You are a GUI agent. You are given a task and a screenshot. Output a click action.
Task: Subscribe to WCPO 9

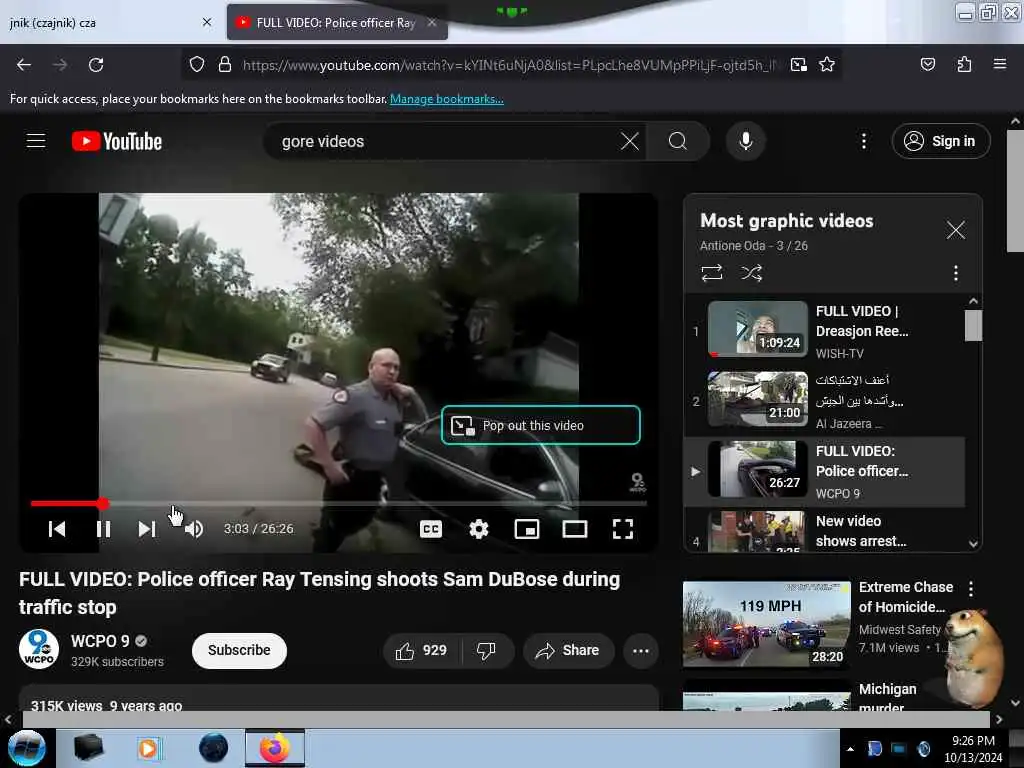[239, 650]
